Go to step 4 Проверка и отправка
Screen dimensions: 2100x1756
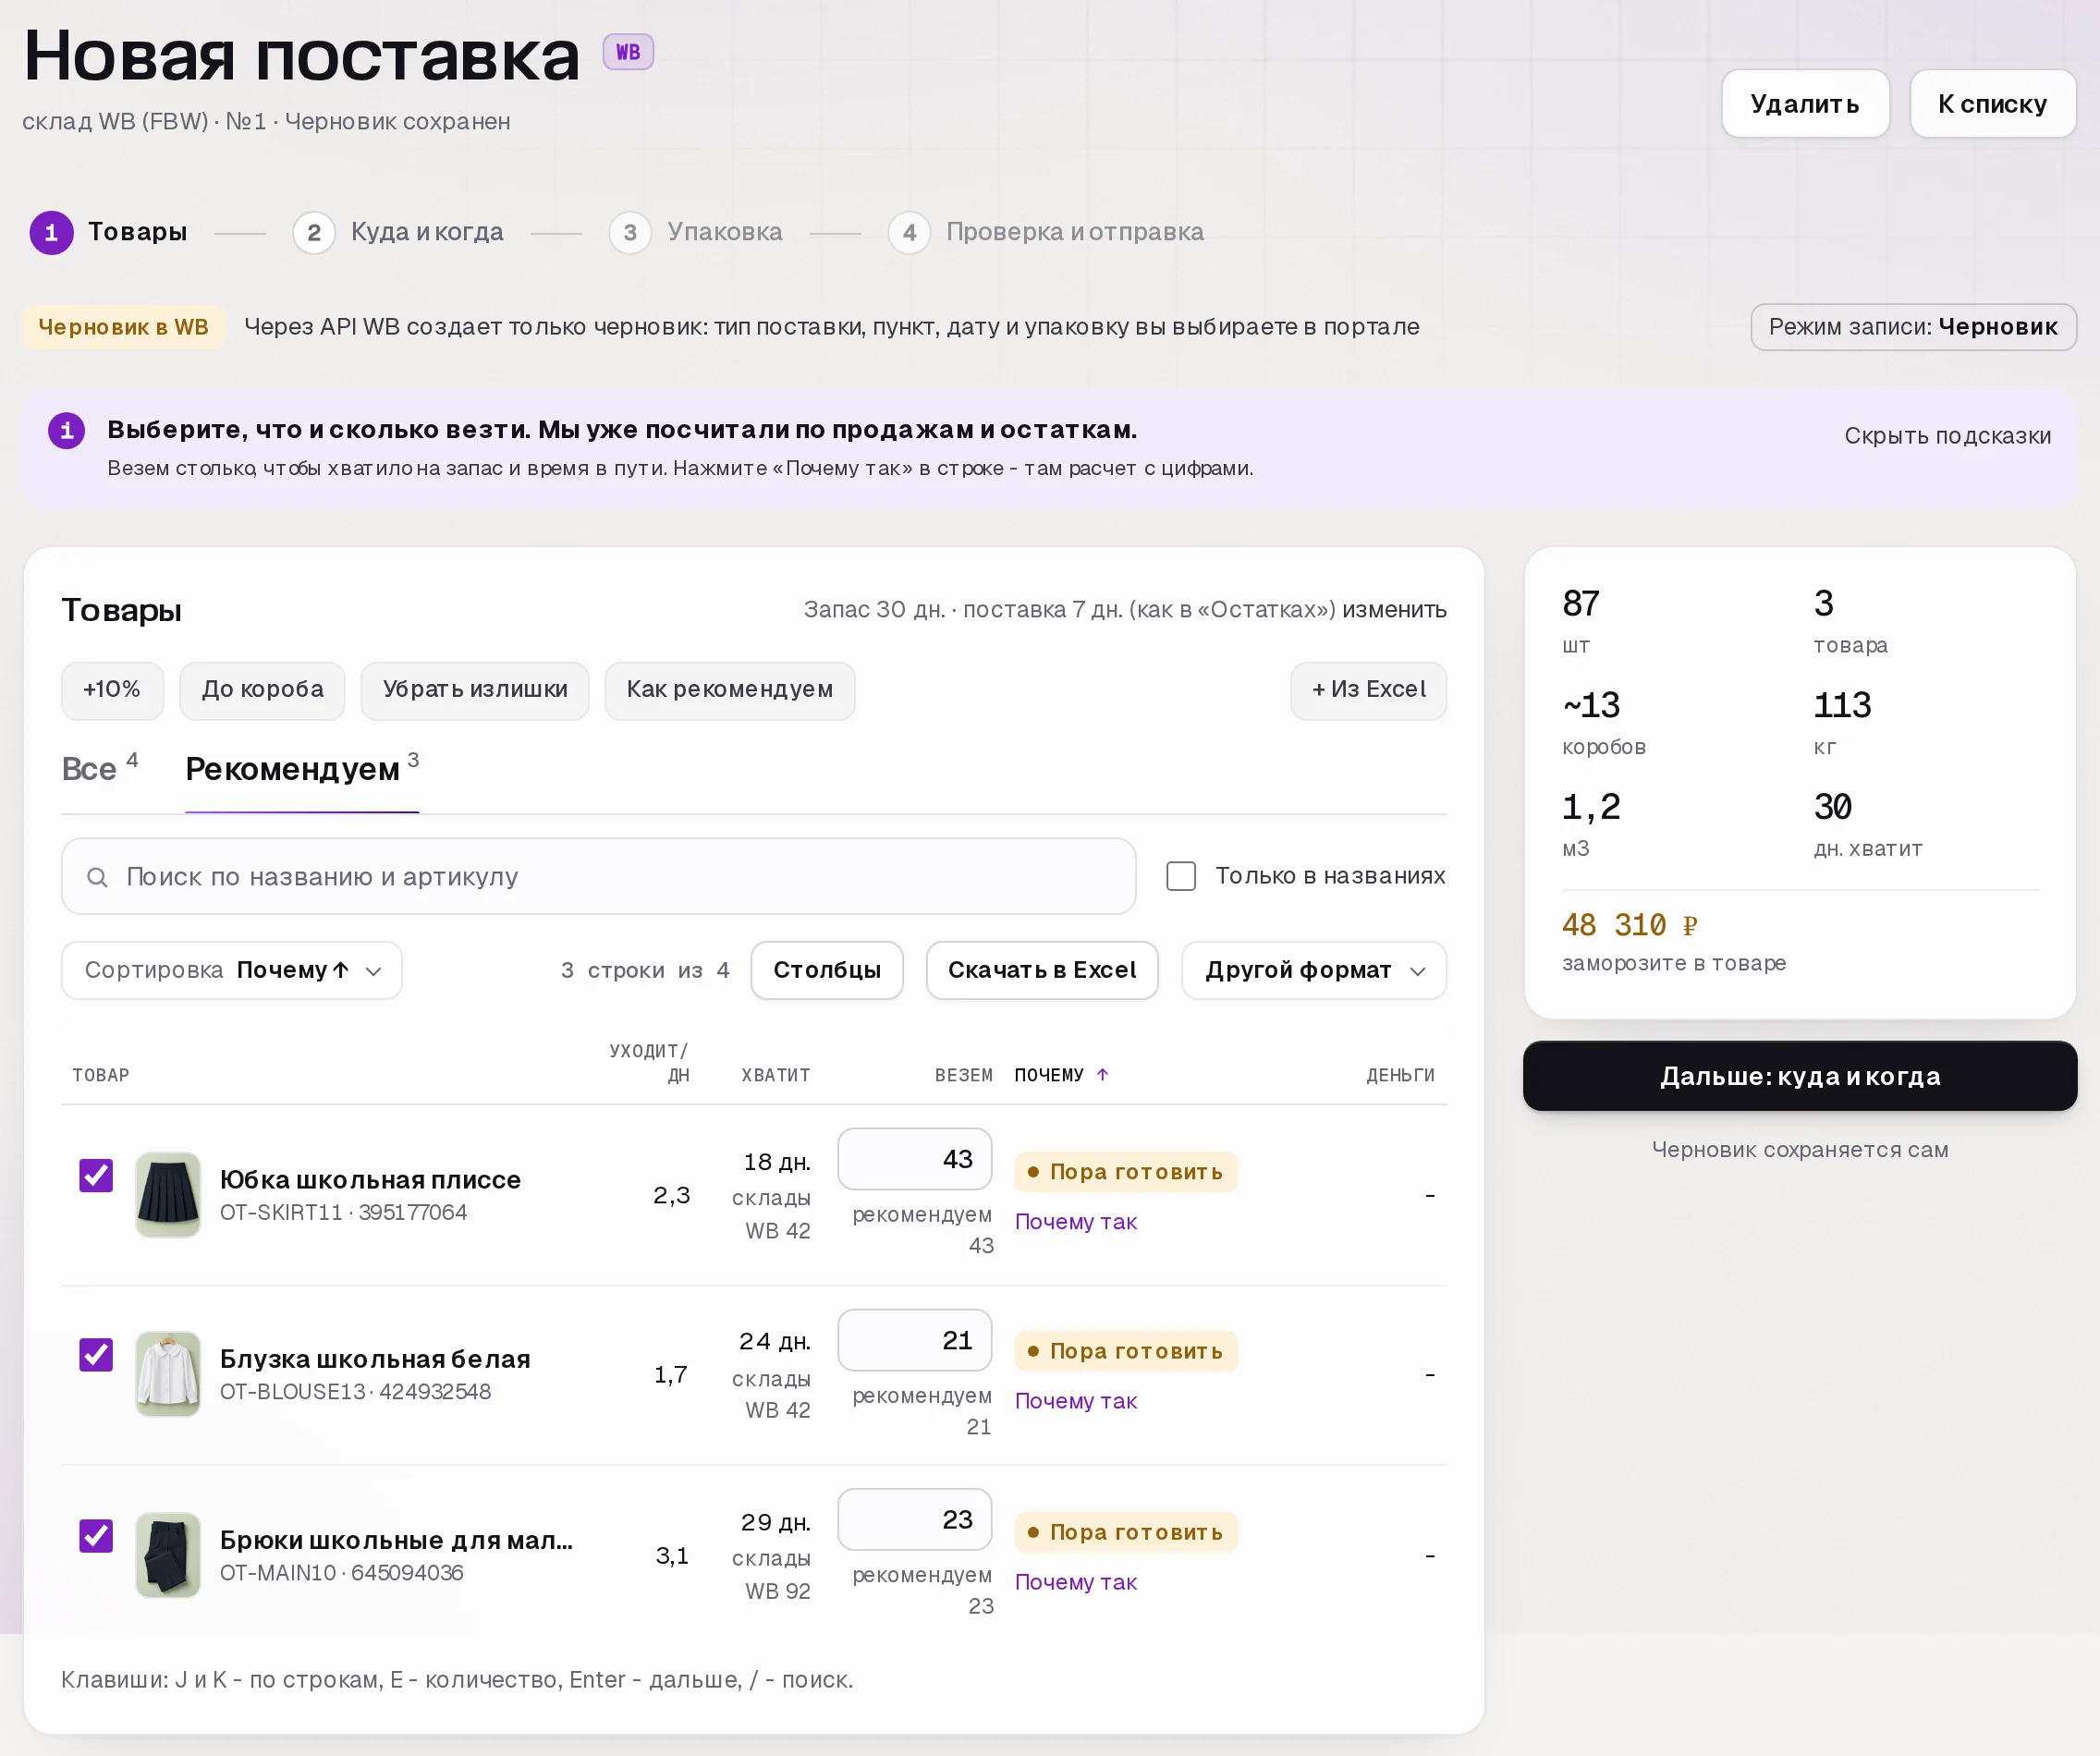pyautogui.click(x=1046, y=232)
